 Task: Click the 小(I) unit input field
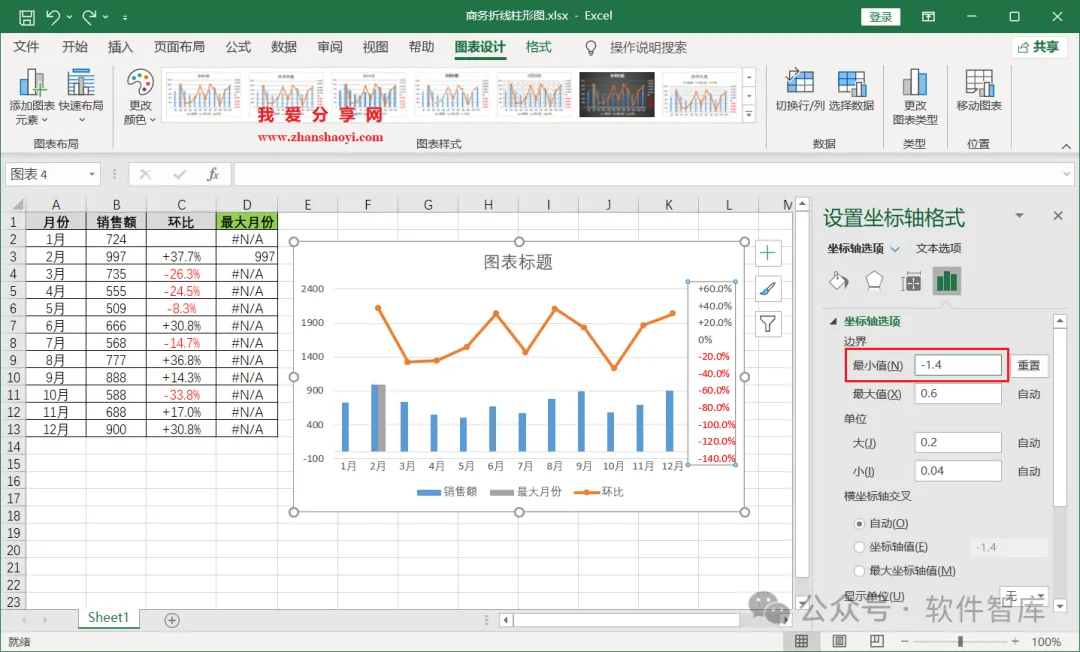(x=958, y=471)
